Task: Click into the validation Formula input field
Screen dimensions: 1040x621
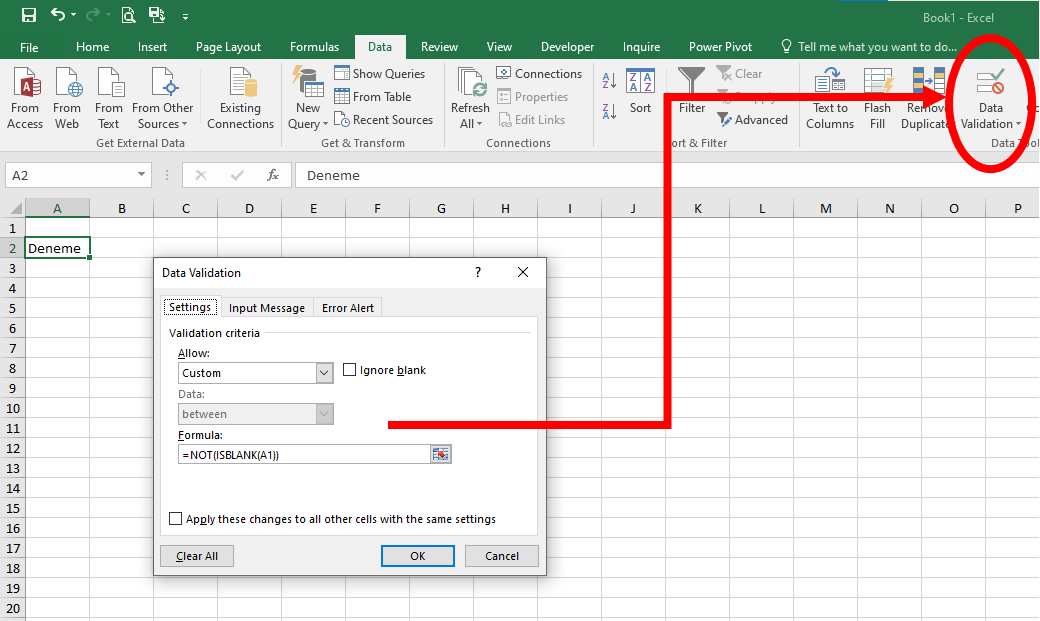Action: 304,454
